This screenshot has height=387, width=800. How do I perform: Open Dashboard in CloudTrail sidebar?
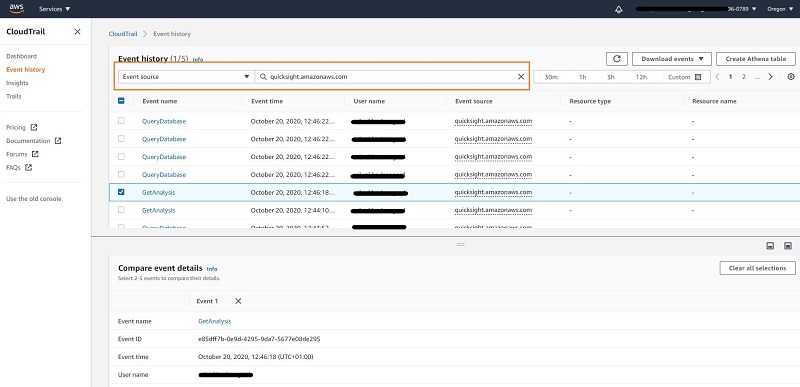[21, 56]
